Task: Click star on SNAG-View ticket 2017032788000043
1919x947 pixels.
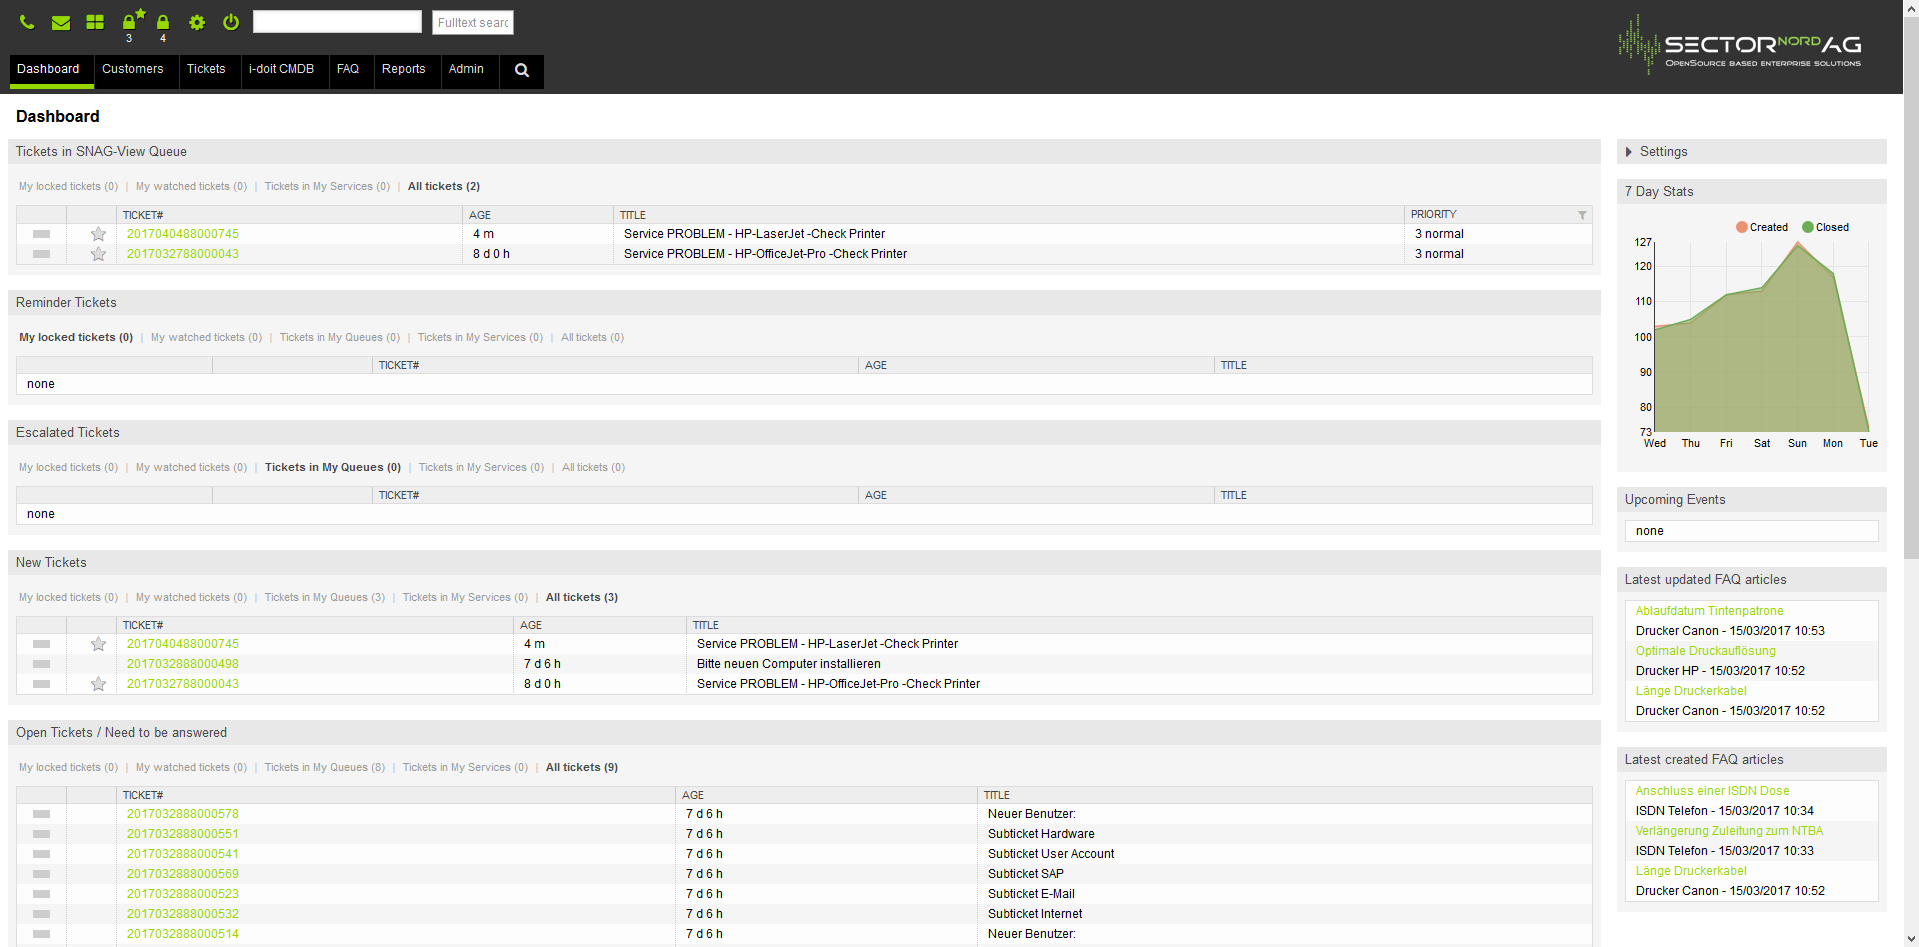Action: click(x=98, y=254)
